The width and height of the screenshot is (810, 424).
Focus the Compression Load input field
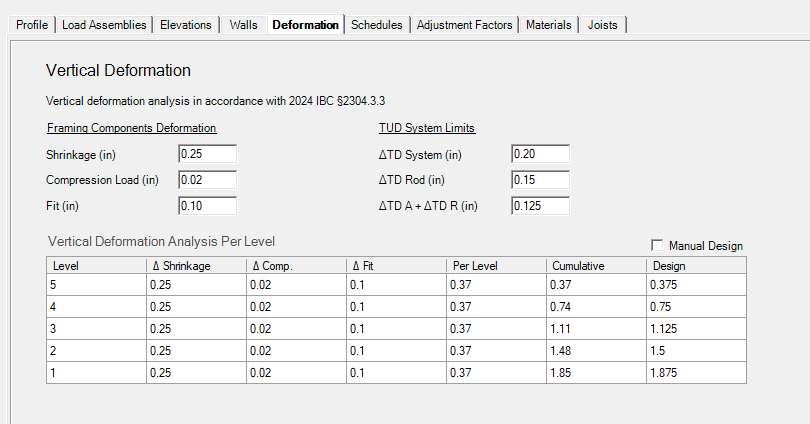[208, 180]
